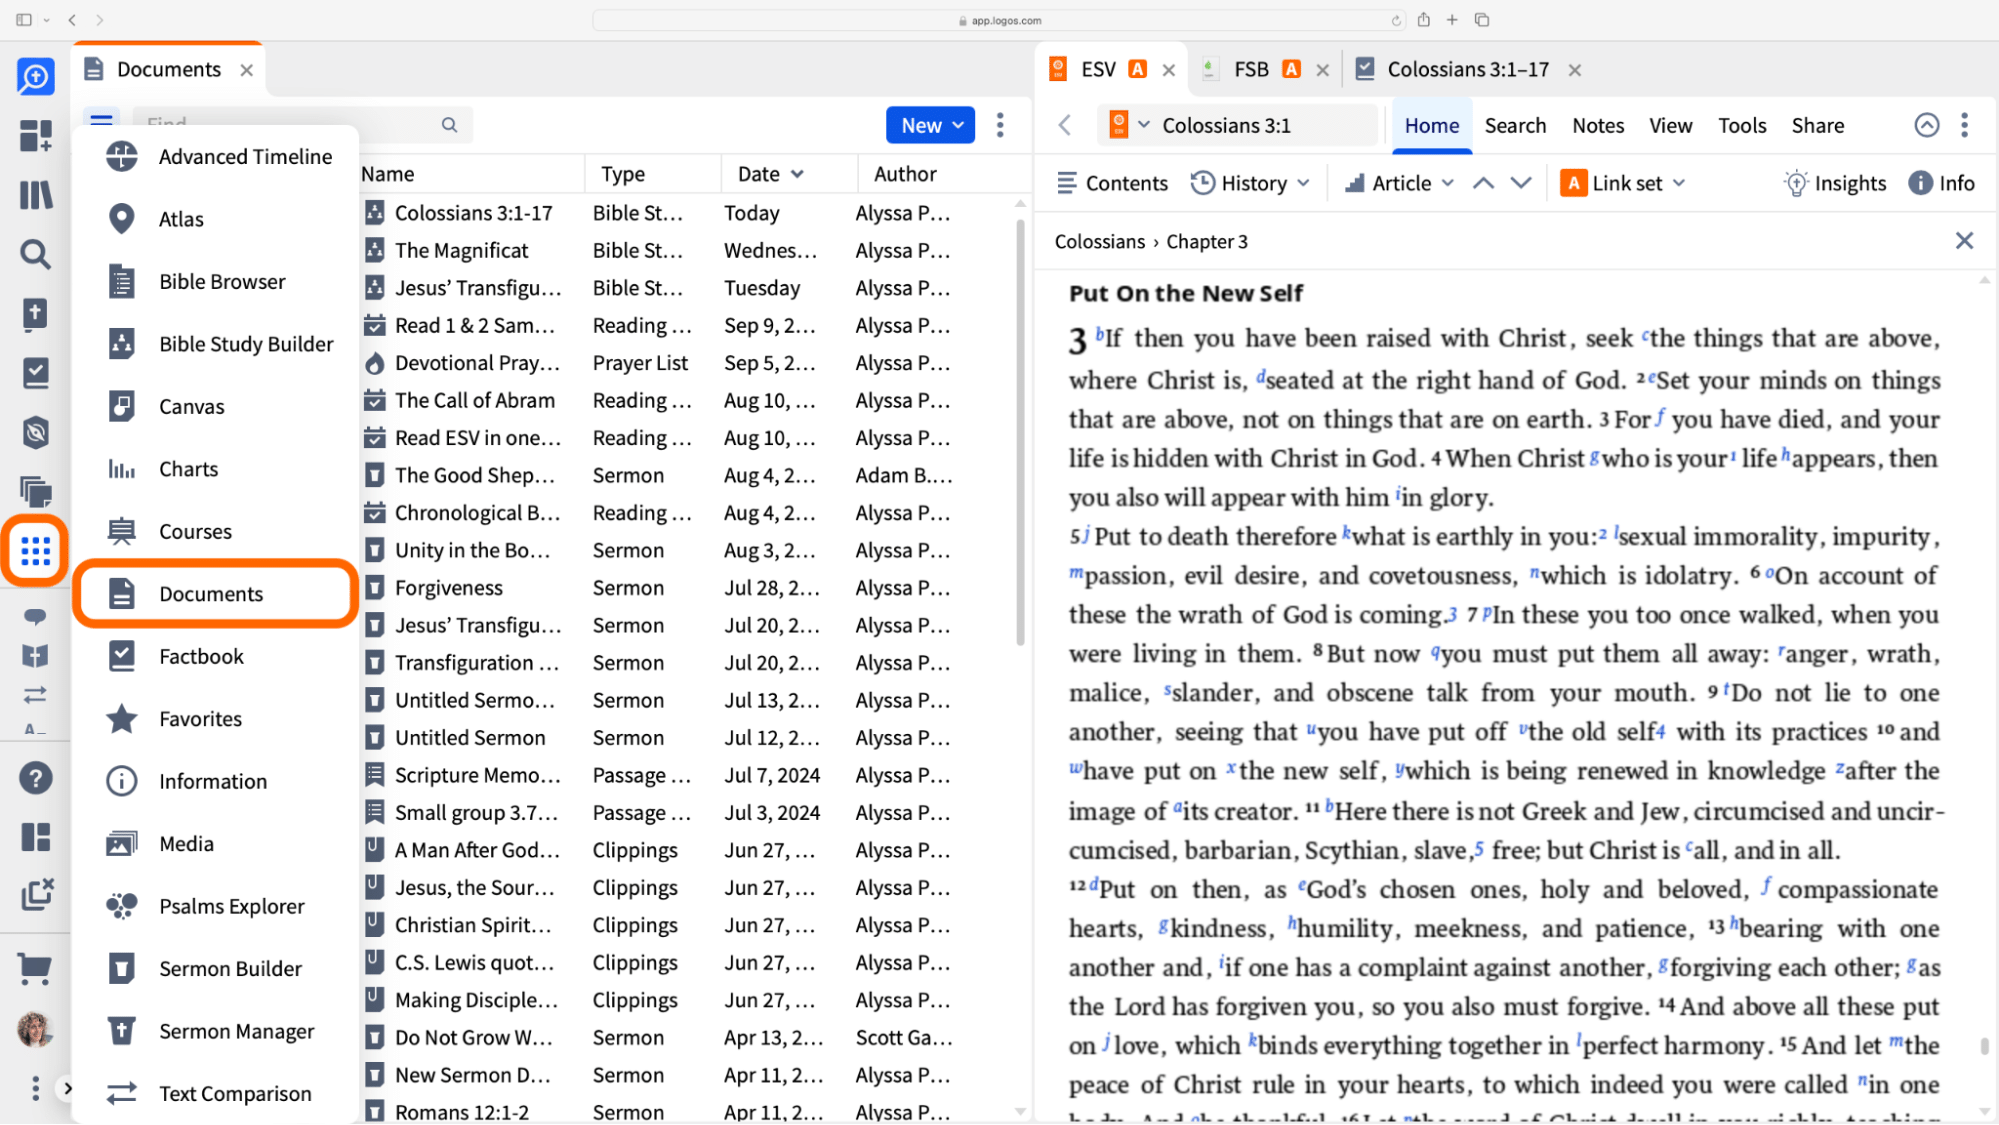Open Sermon Builder

point(218,969)
